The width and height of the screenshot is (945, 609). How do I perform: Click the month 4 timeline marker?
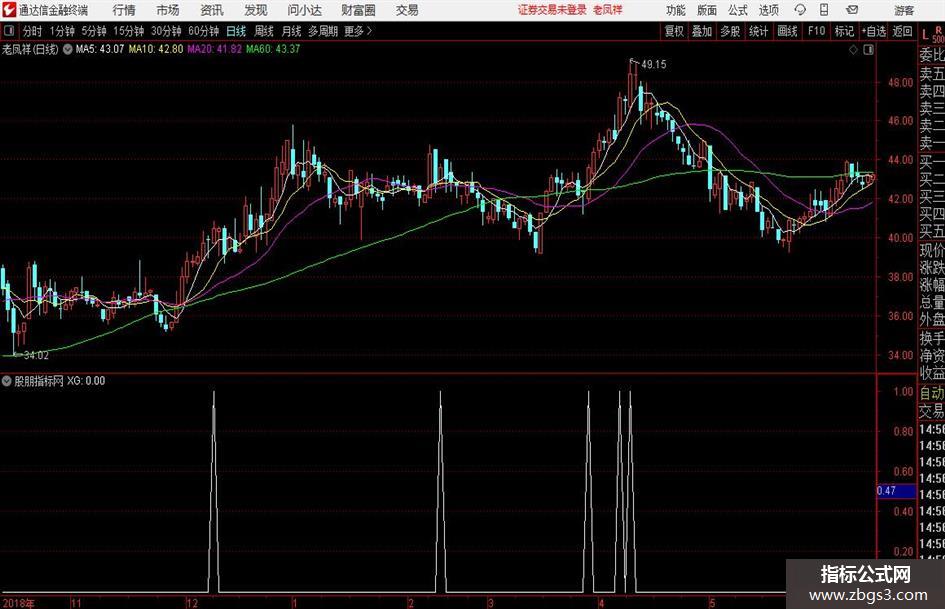click(x=601, y=603)
